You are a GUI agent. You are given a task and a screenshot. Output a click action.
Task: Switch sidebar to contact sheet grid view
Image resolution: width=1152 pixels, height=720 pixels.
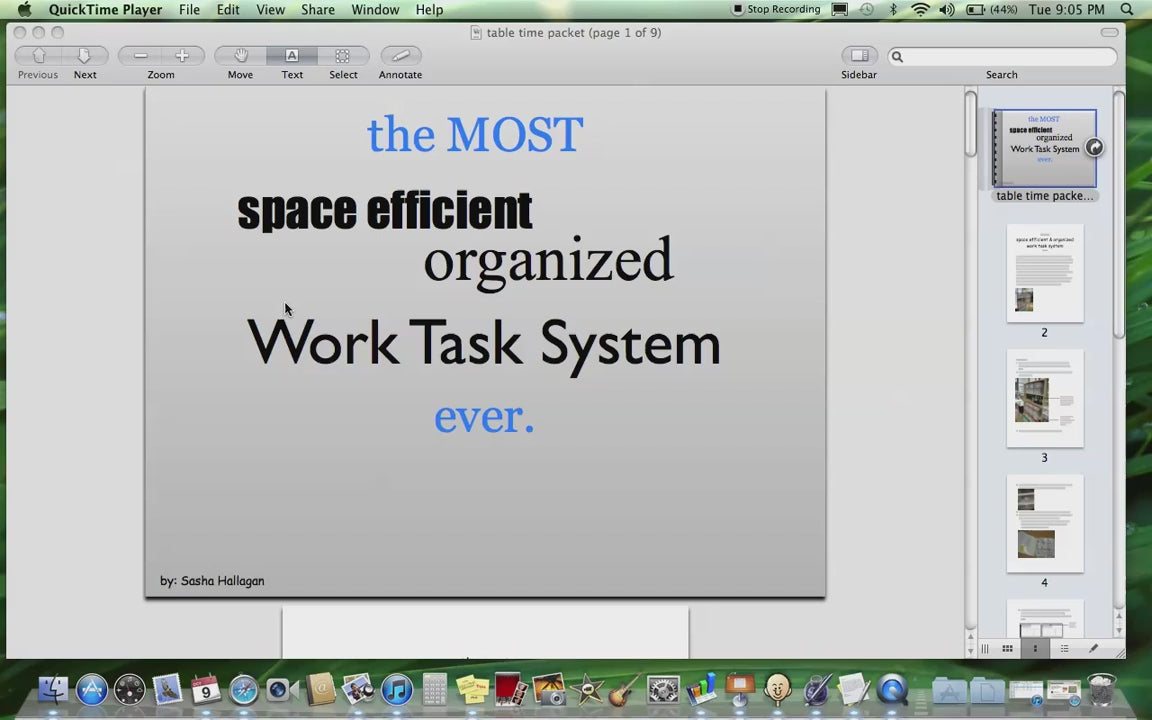[1007, 648]
